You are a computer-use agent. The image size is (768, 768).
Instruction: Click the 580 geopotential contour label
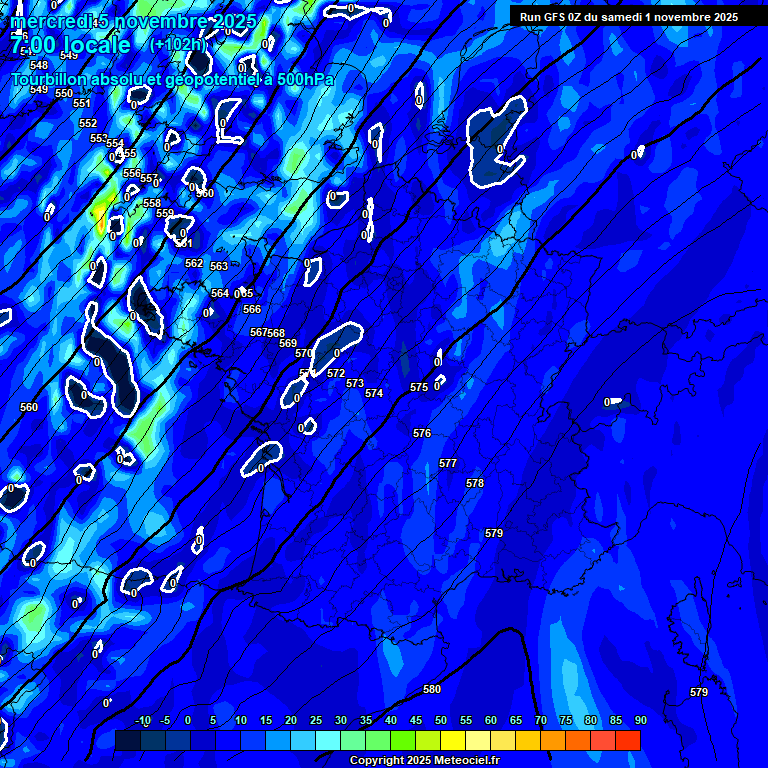pos(432,689)
